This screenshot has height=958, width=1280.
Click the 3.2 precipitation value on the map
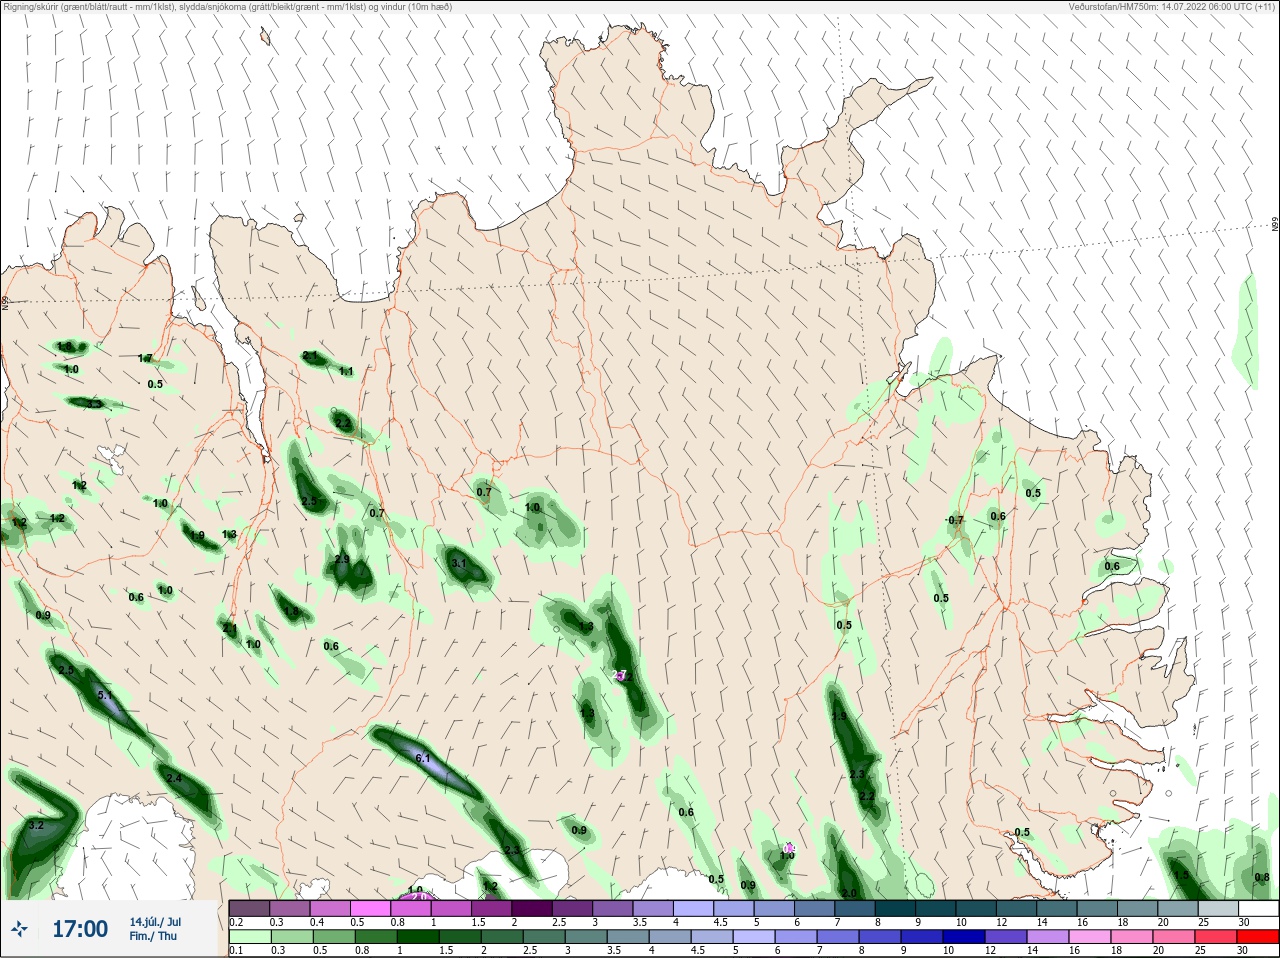36,826
